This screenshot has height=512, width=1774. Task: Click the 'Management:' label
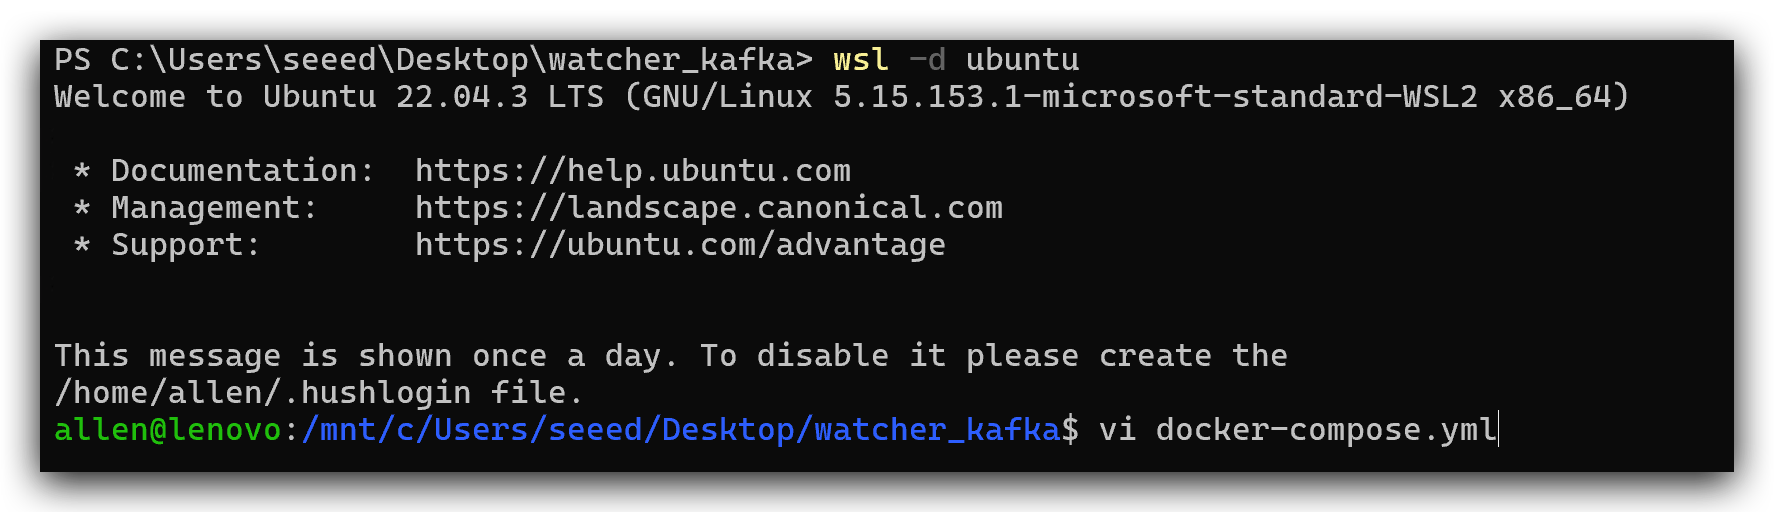214,208
